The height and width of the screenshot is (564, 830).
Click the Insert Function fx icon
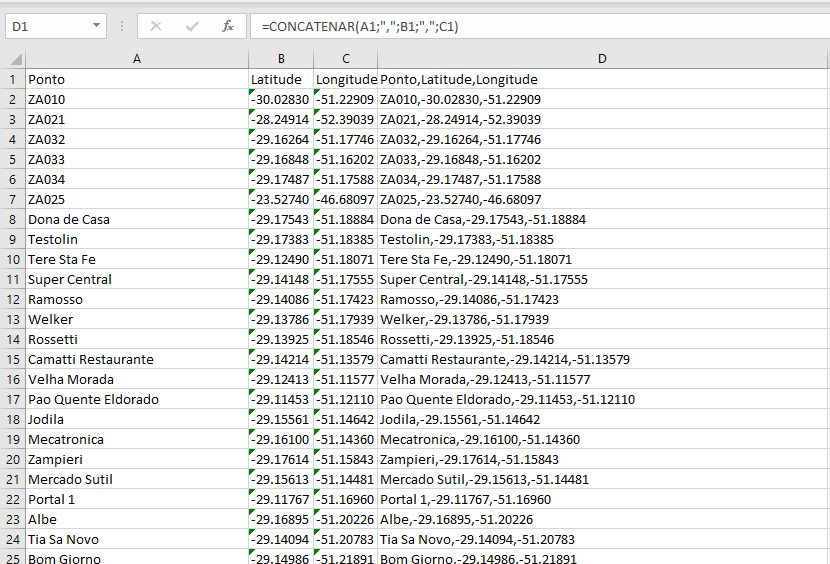tap(228, 26)
